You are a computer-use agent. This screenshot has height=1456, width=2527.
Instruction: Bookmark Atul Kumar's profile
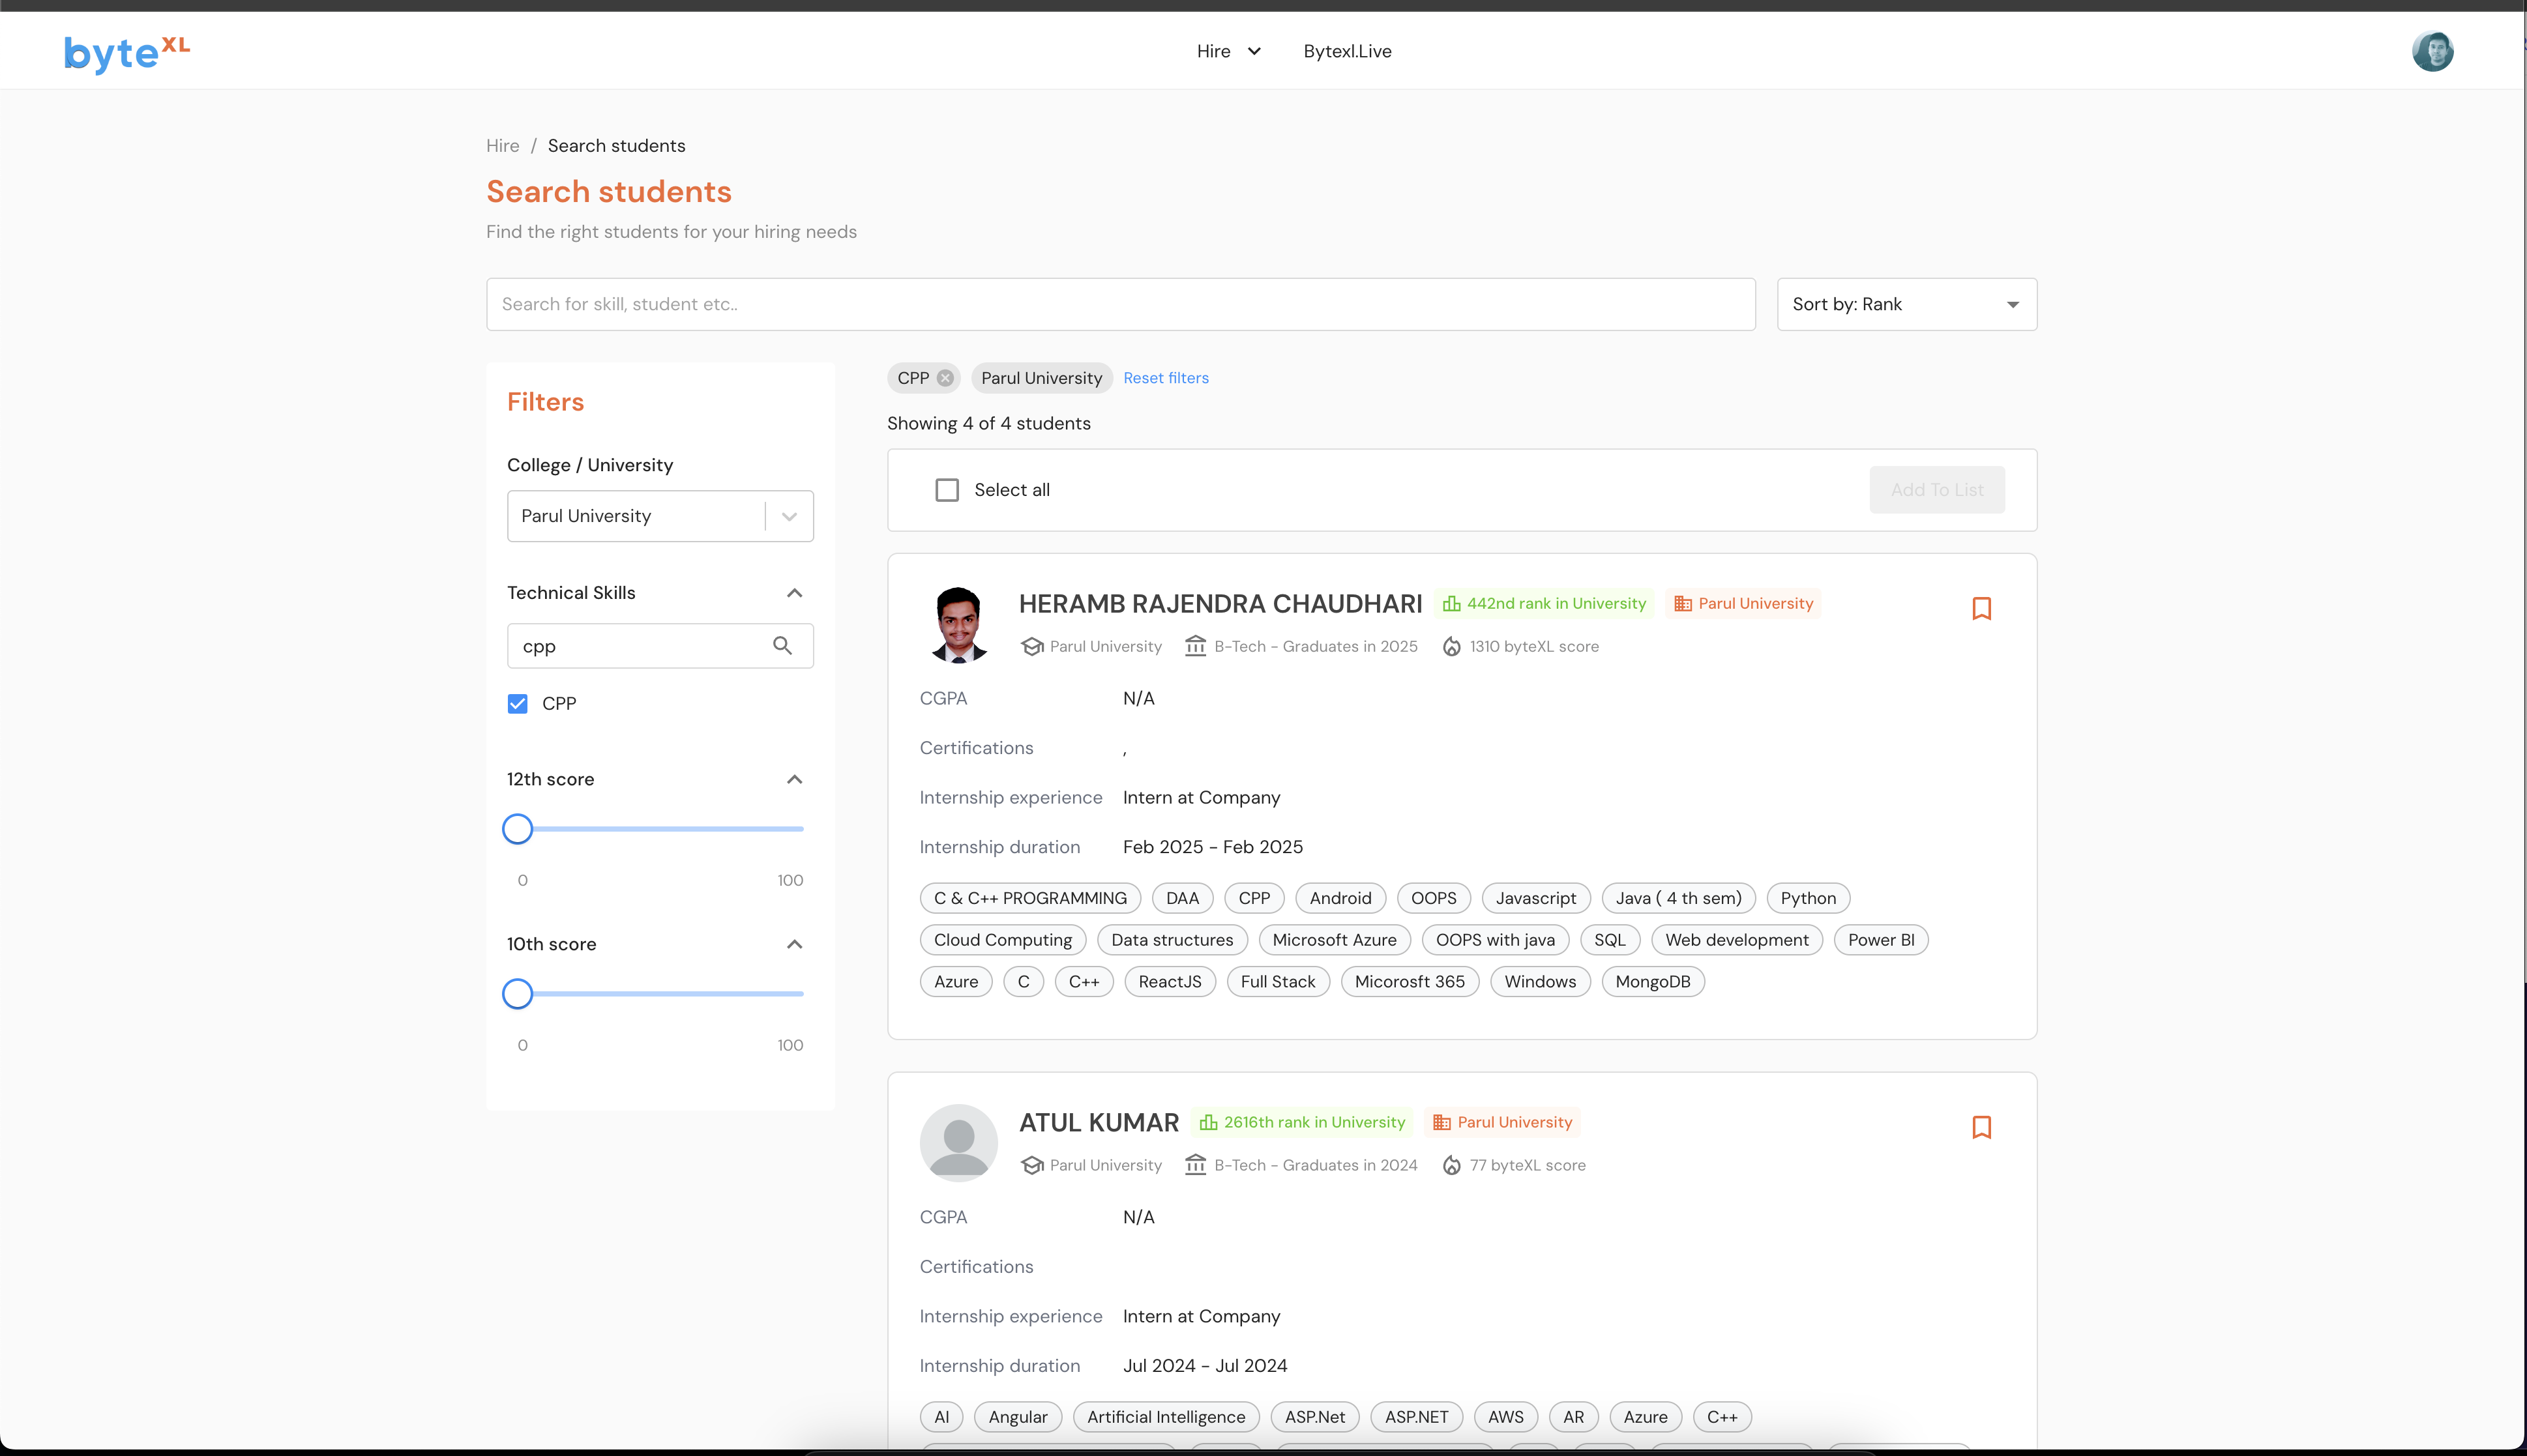[1981, 1127]
